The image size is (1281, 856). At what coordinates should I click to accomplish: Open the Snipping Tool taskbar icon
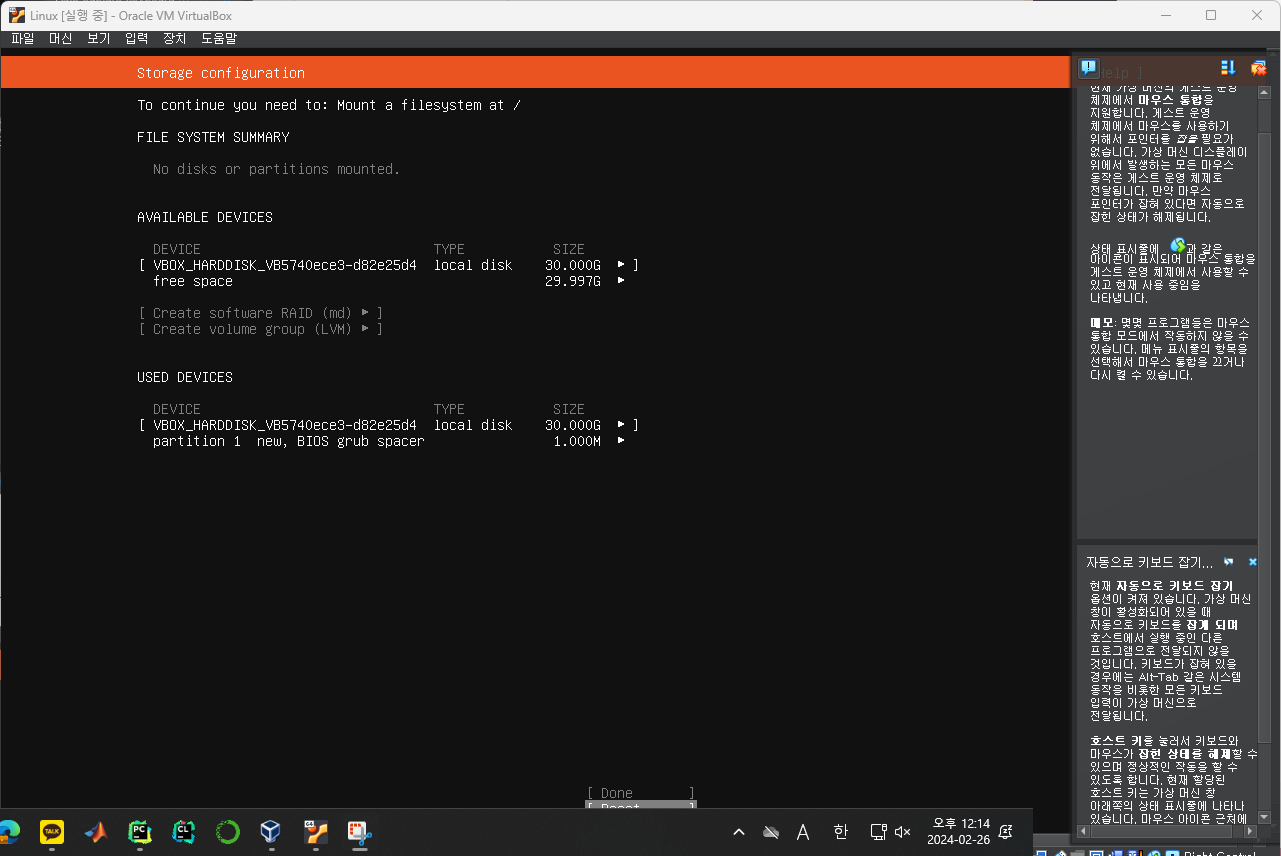[x=359, y=831]
